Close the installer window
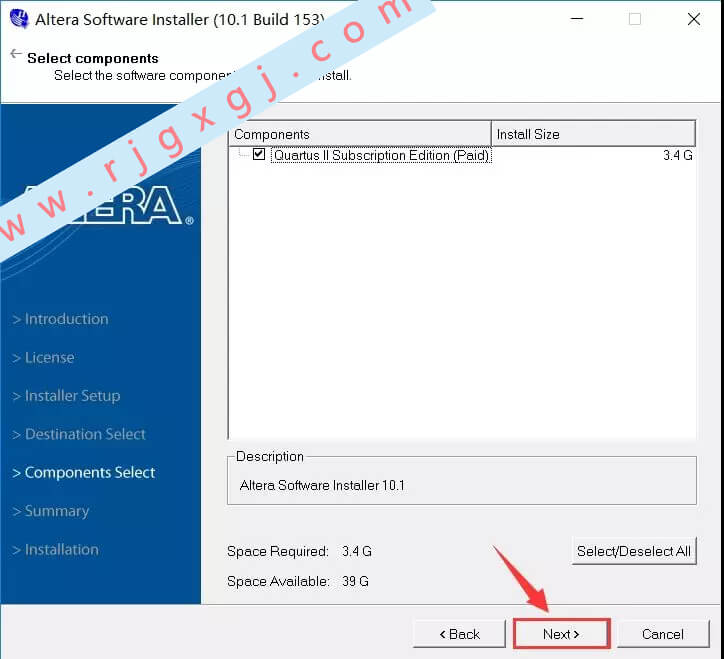The height and width of the screenshot is (659, 724). click(x=694, y=19)
